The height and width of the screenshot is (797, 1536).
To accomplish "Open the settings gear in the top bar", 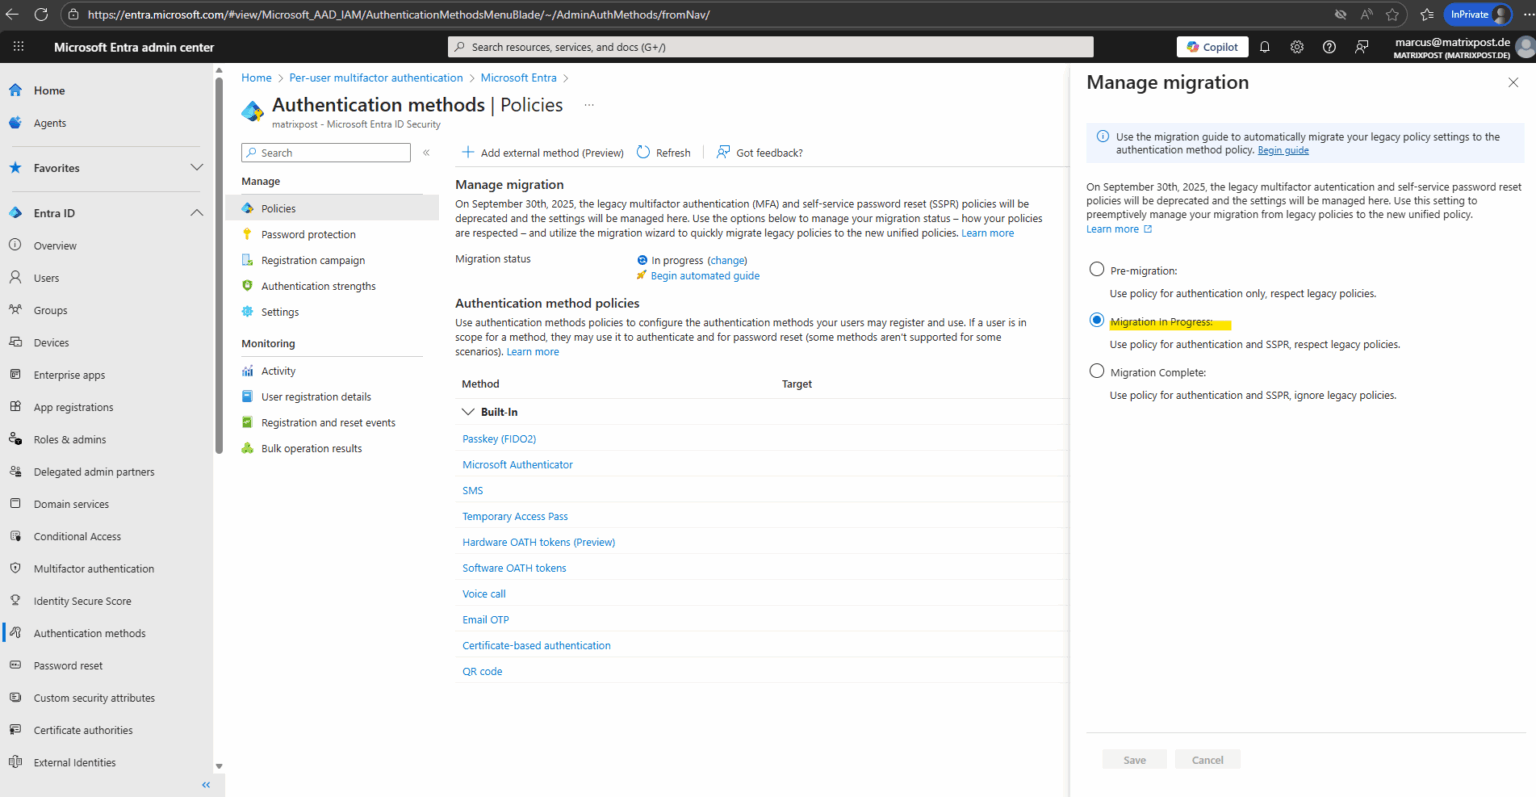I will [1297, 46].
